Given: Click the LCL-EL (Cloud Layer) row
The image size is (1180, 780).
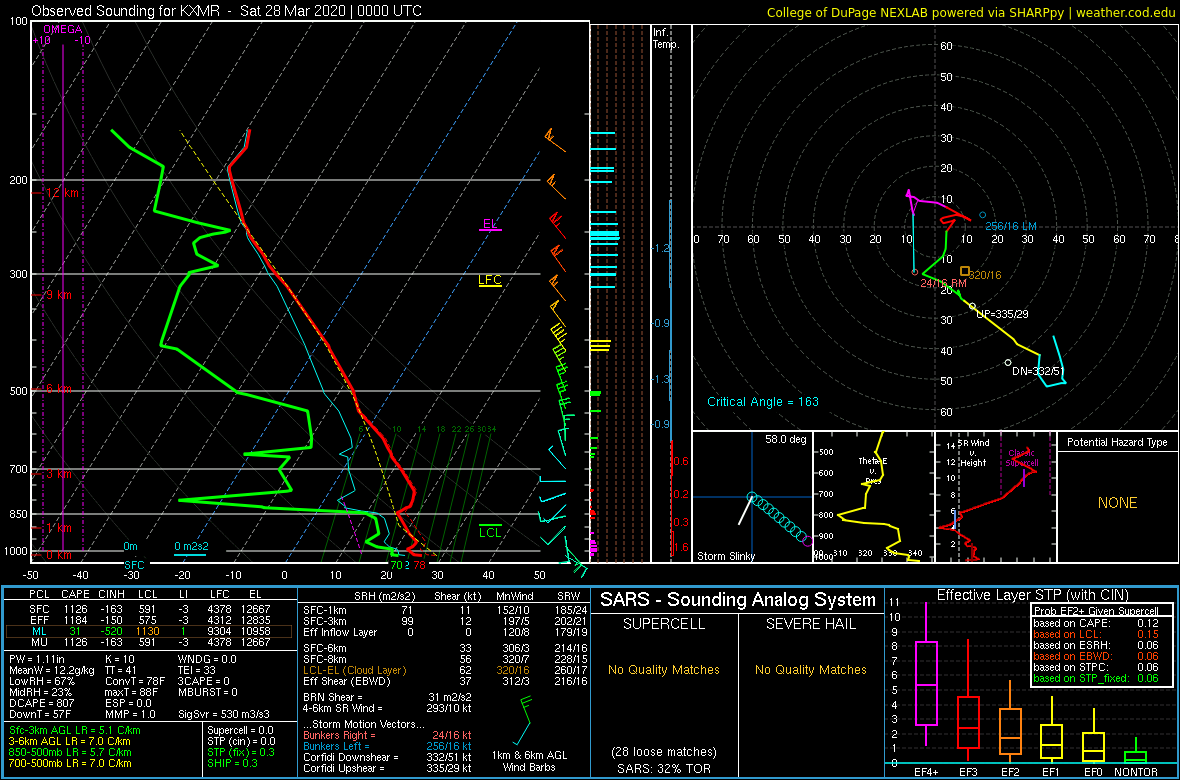Looking at the screenshot, I should click(442, 670).
